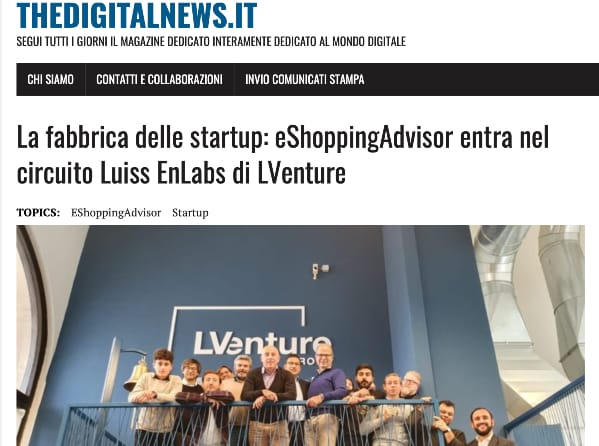Click the THEDIGITALNEWS.IT site logo
The height and width of the screenshot is (446, 599).
(136, 15)
